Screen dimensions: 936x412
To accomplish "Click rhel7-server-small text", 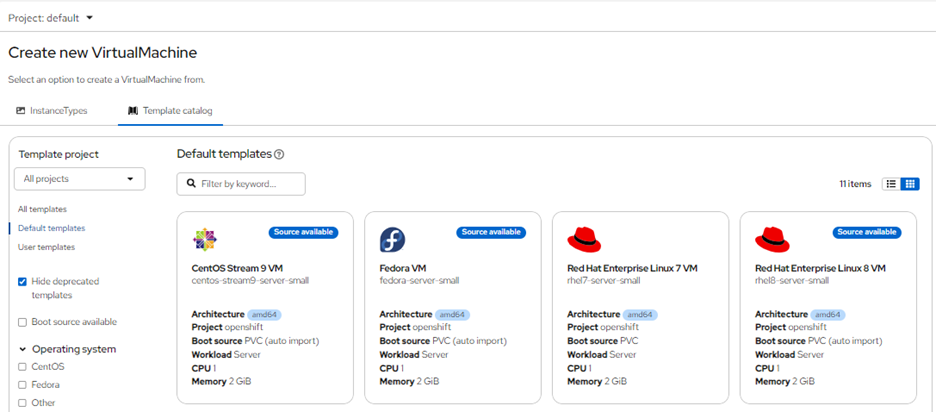I will click(604, 280).
